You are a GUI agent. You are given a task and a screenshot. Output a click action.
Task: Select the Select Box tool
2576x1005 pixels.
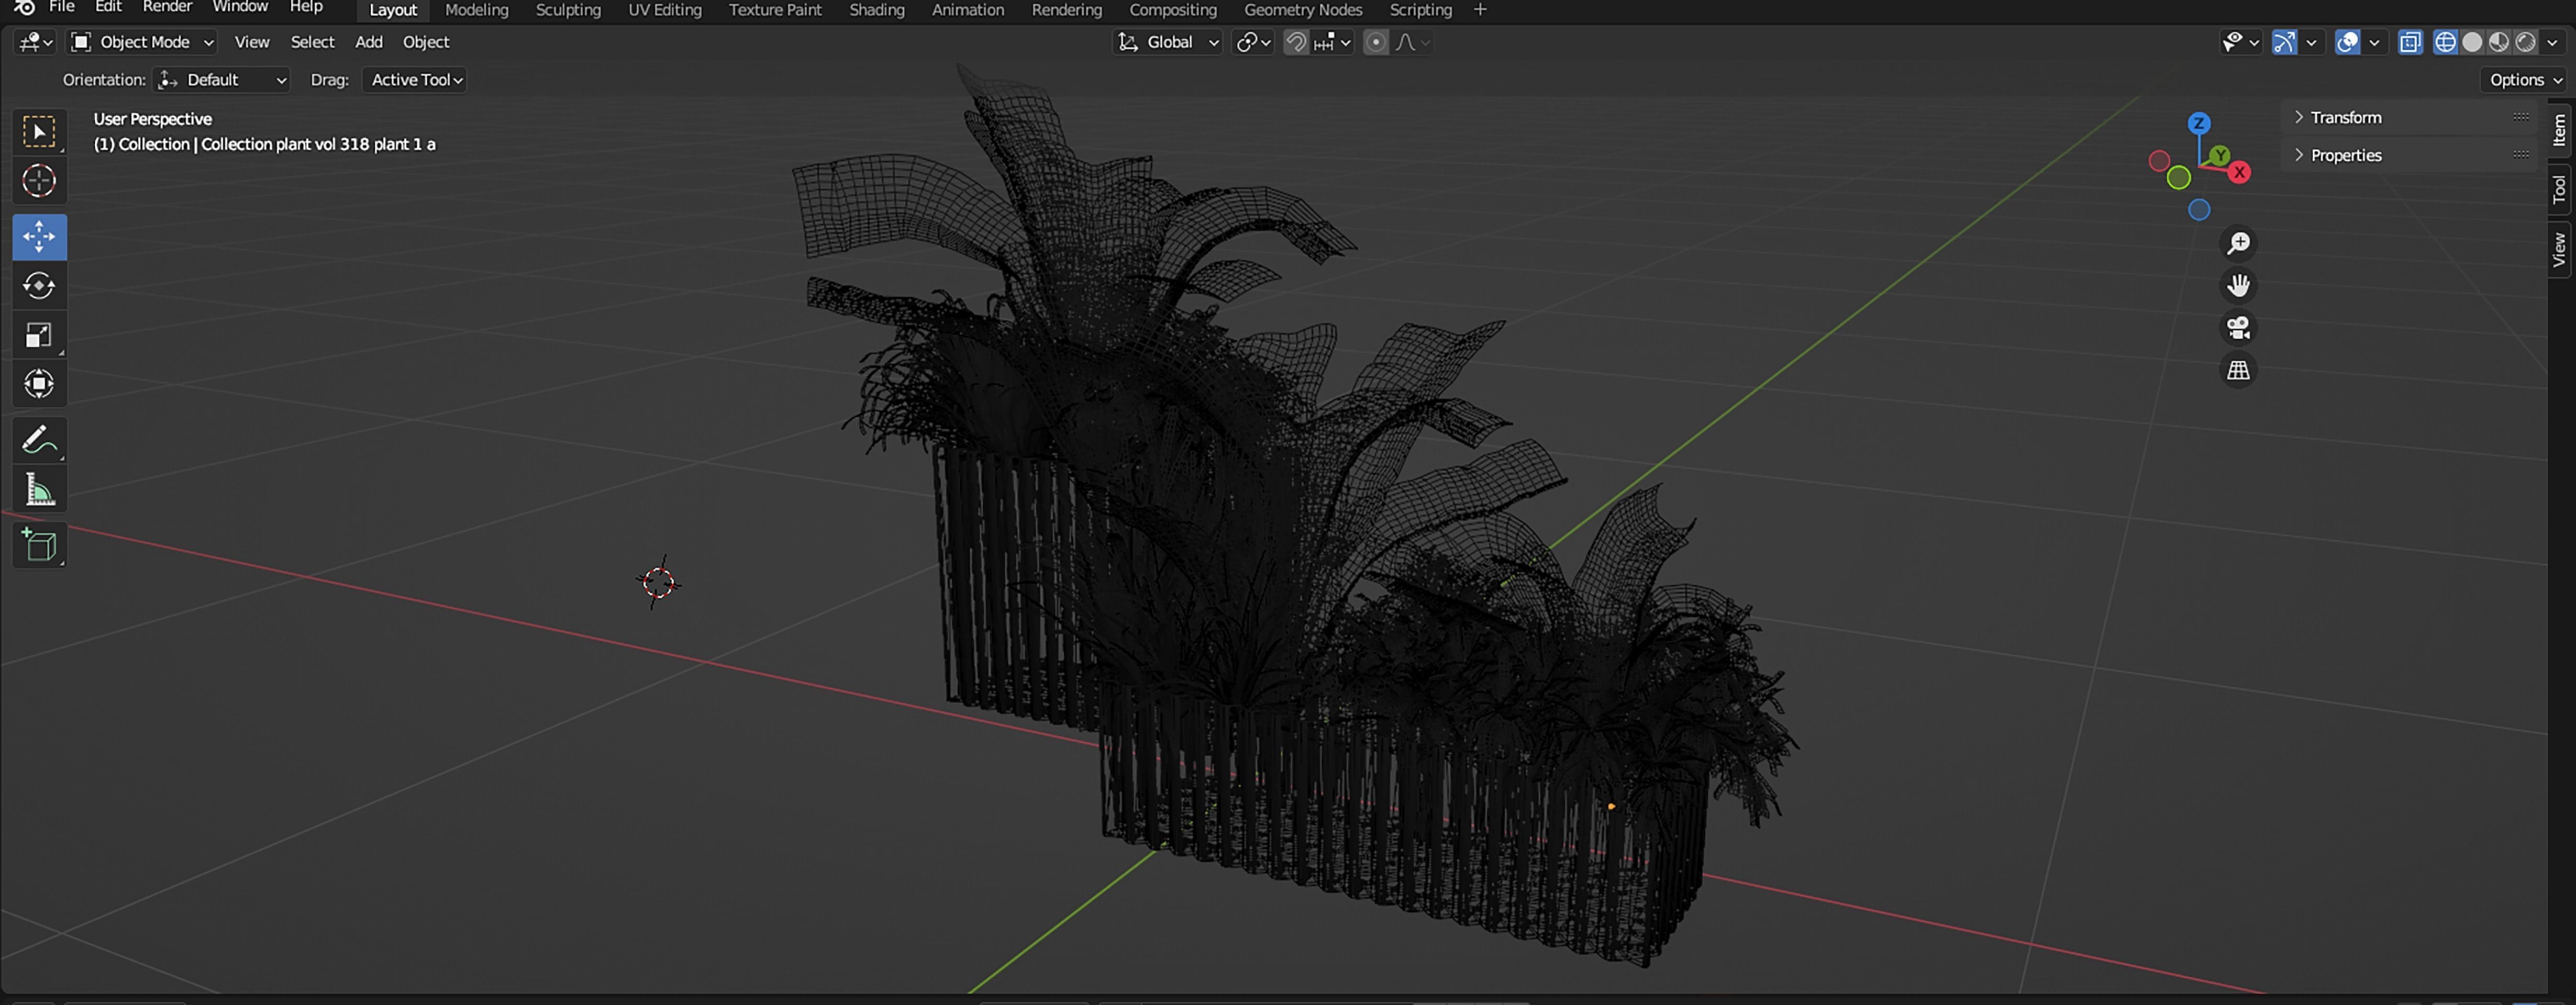(39, 132)
